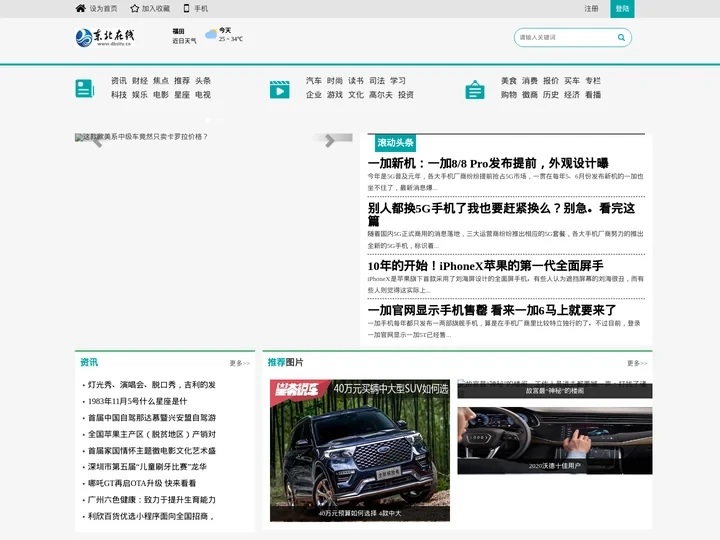Open the 电视 menu item
Image resolution: width=720 pixels, height=540 pixels.
pos(203,95)
